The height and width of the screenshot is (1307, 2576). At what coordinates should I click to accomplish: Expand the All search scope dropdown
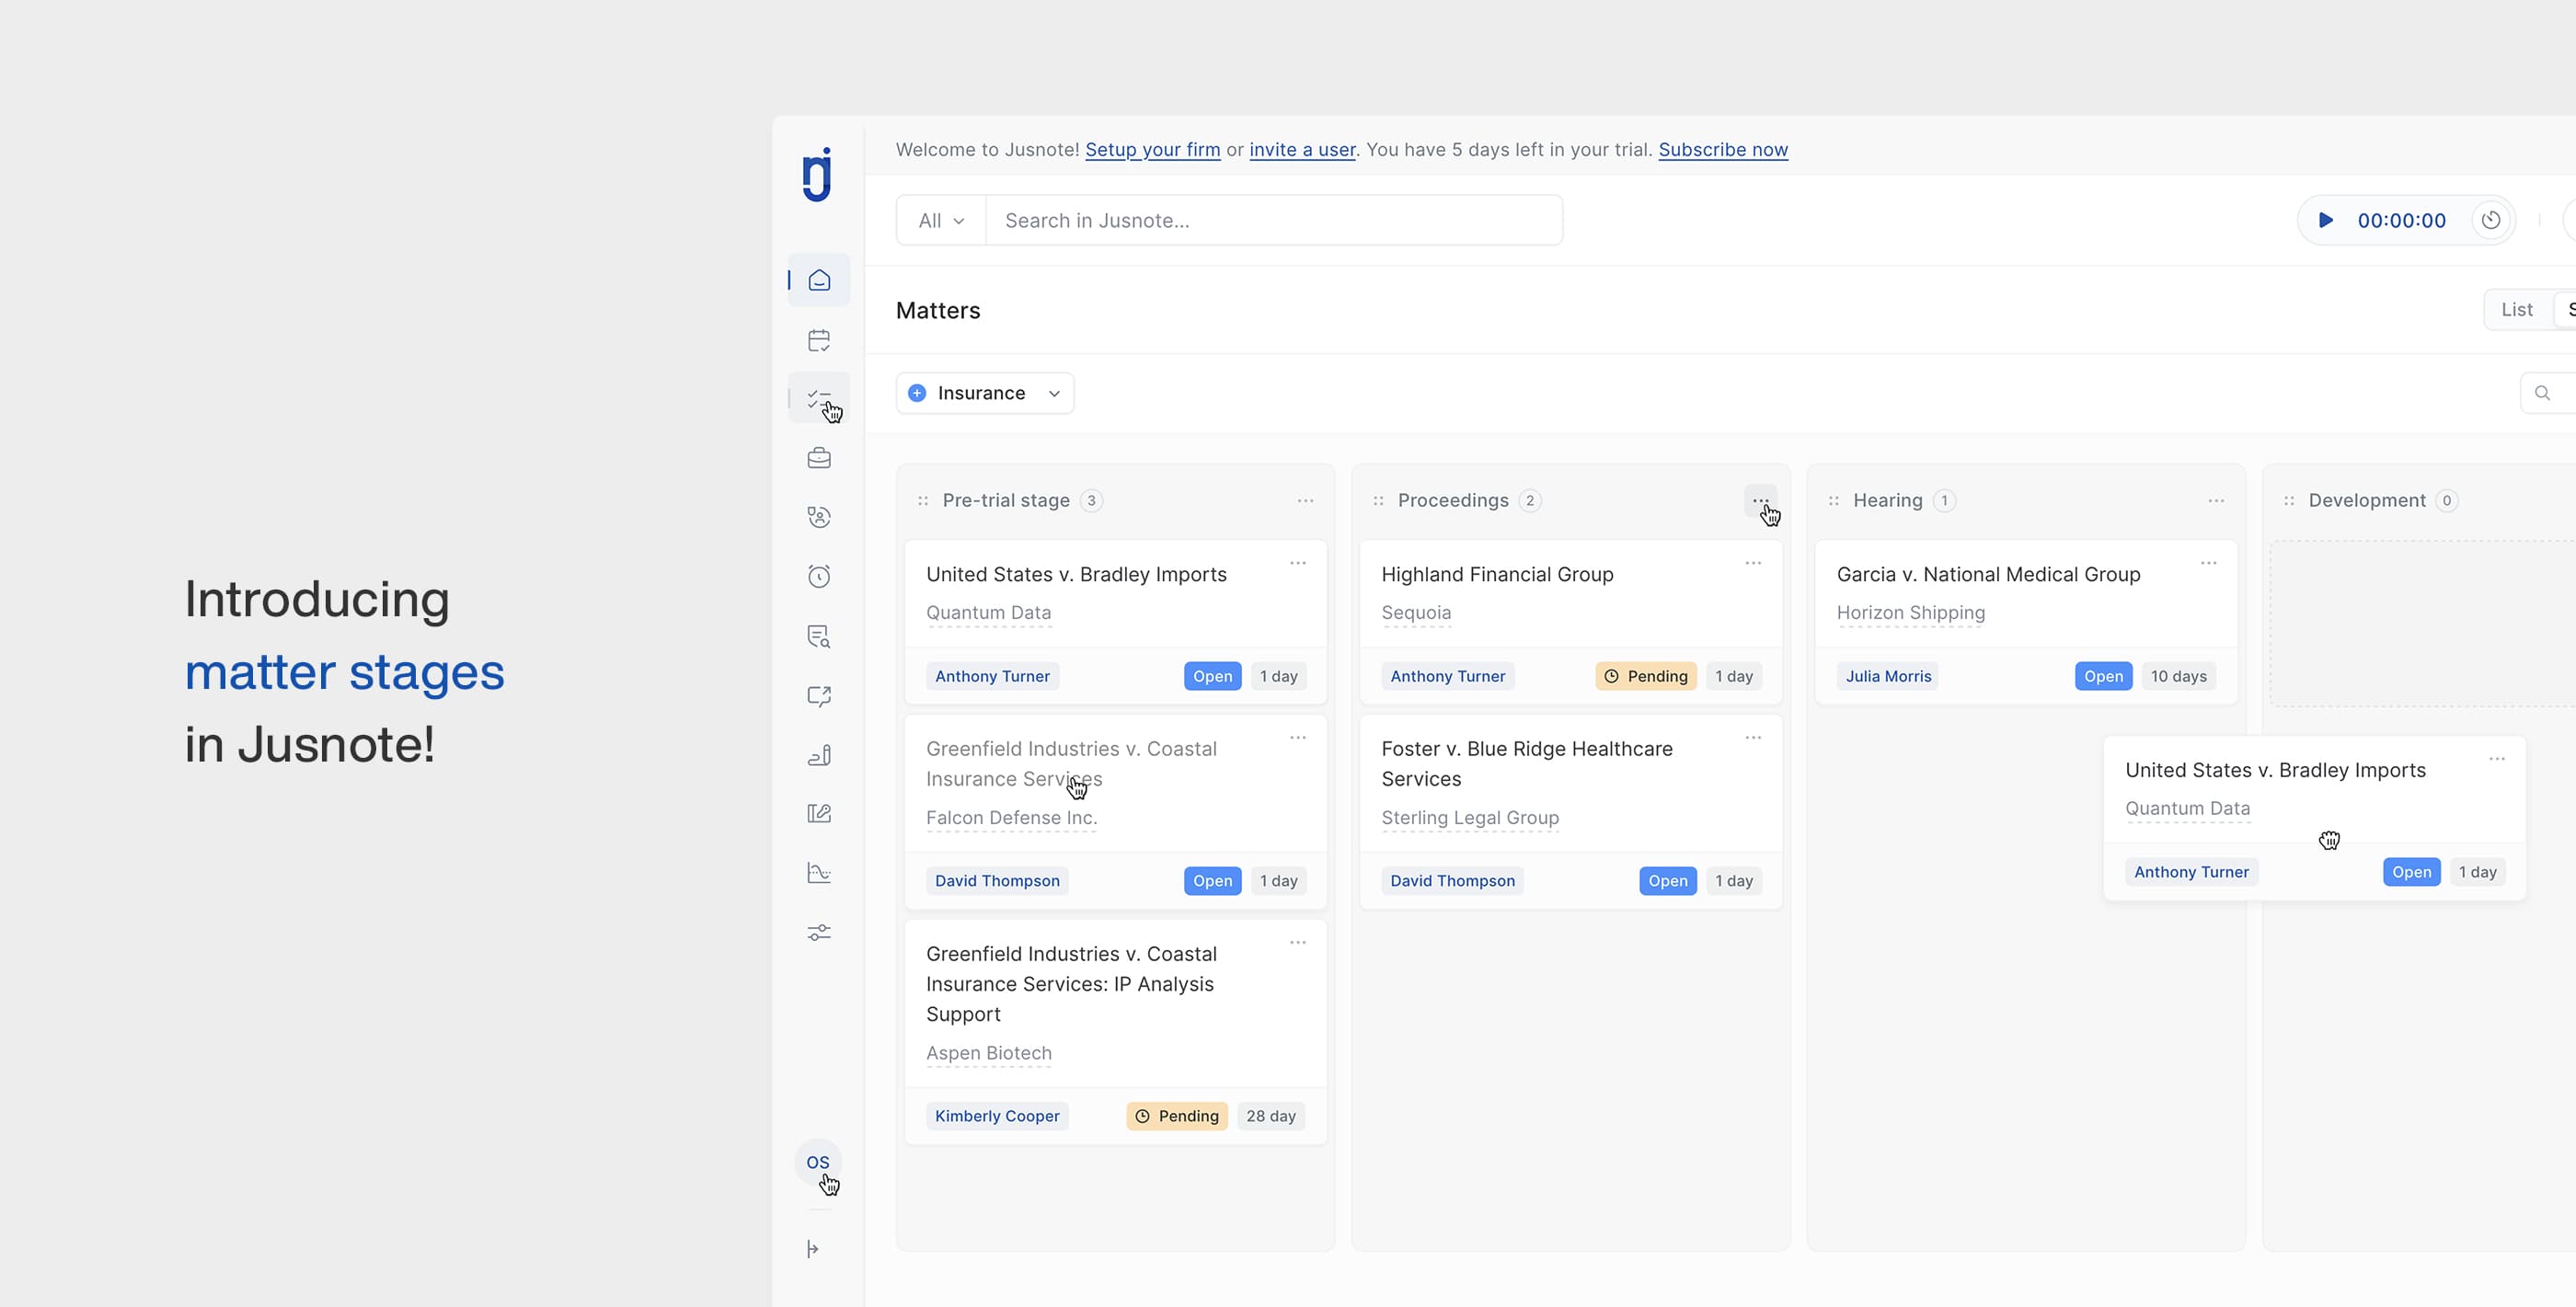point(941,220)
